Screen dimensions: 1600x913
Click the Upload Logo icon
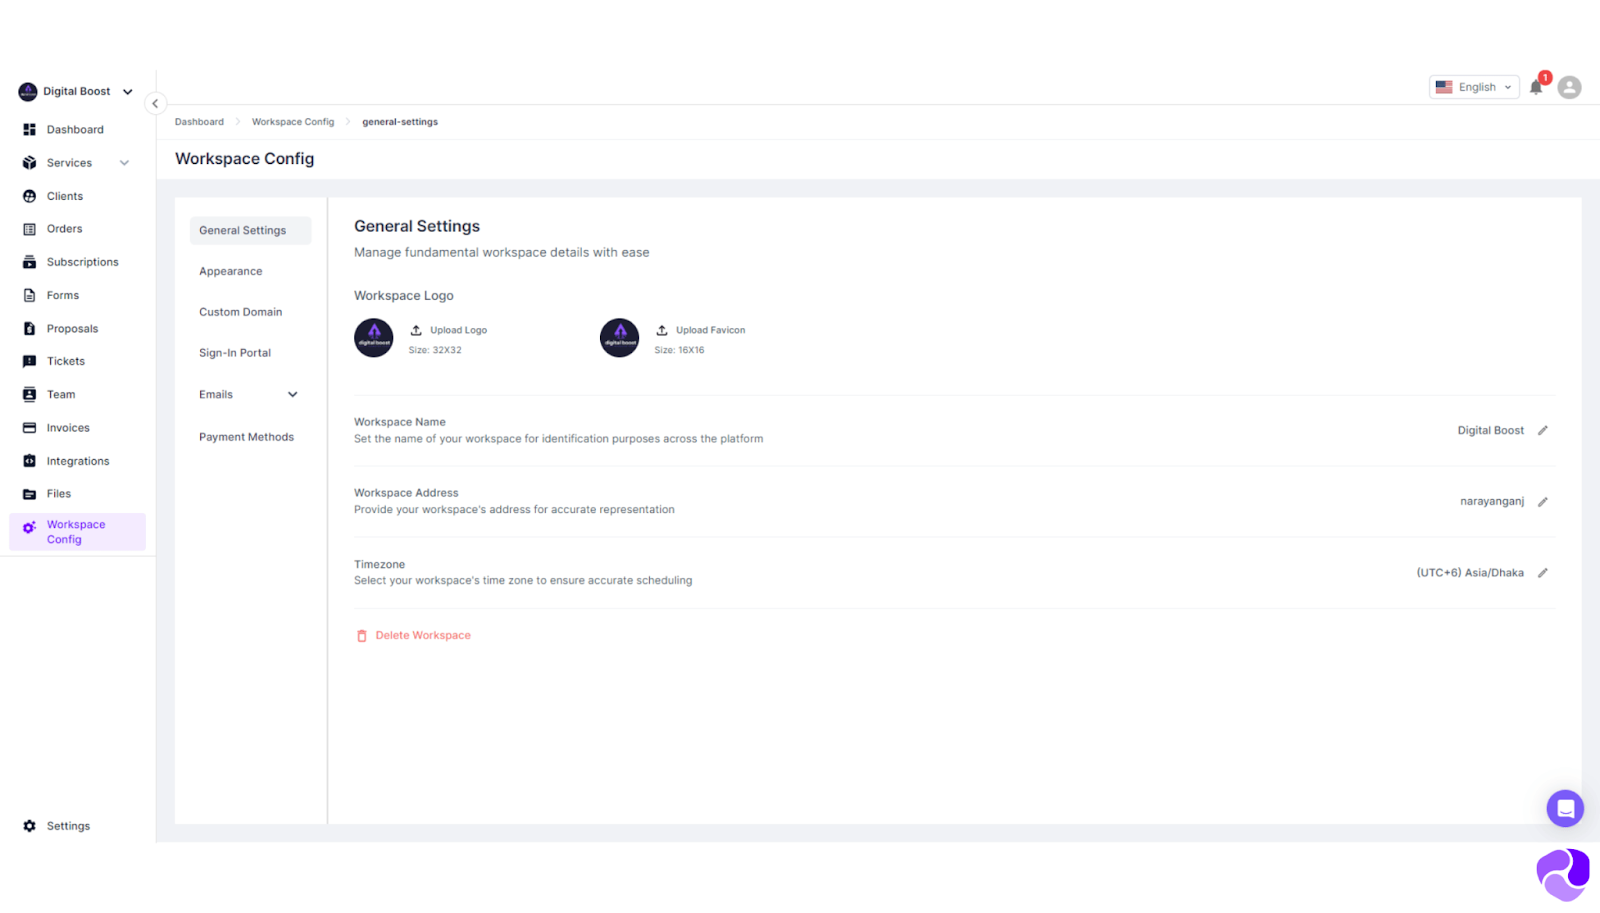point(416,330)
